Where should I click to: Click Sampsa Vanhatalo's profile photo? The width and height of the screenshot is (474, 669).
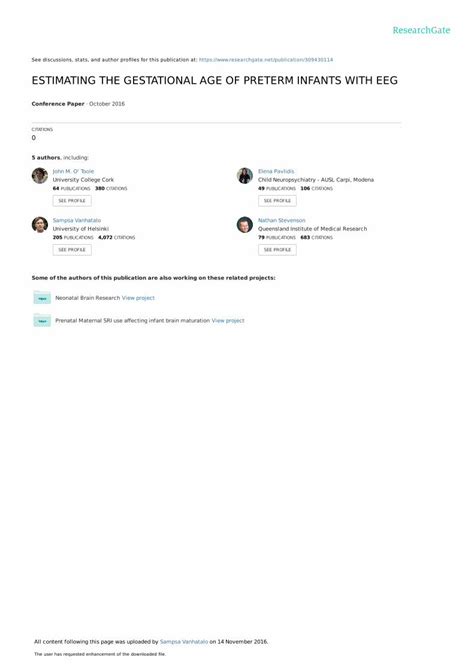pyautogui.click(x=40, y=225)
